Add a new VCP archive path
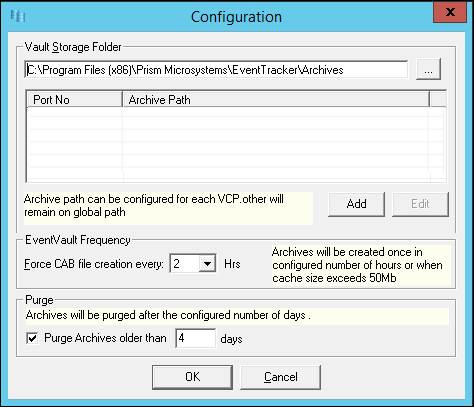 coord(356,204)
